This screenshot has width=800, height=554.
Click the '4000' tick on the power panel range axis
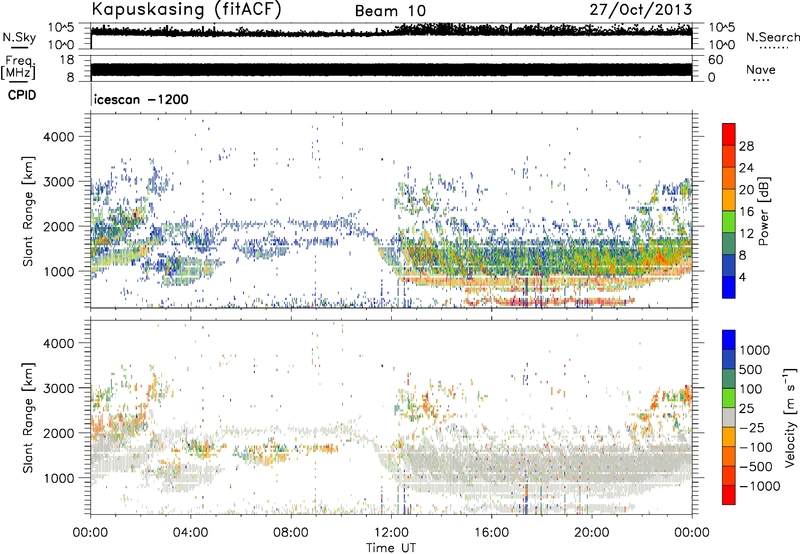59,137
